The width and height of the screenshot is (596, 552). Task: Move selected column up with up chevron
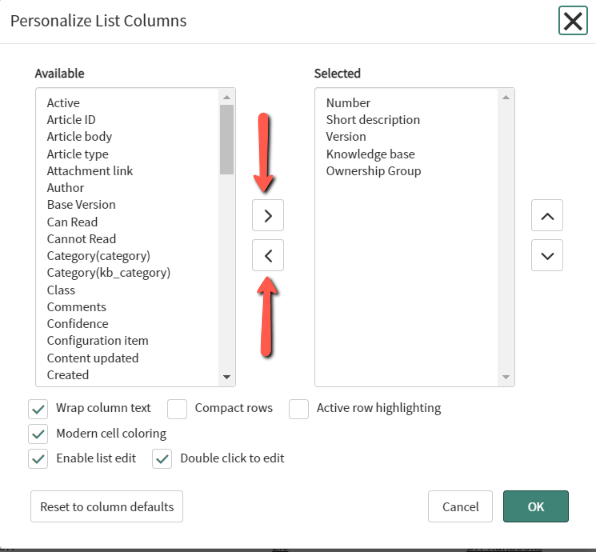(x=547, y=215)
